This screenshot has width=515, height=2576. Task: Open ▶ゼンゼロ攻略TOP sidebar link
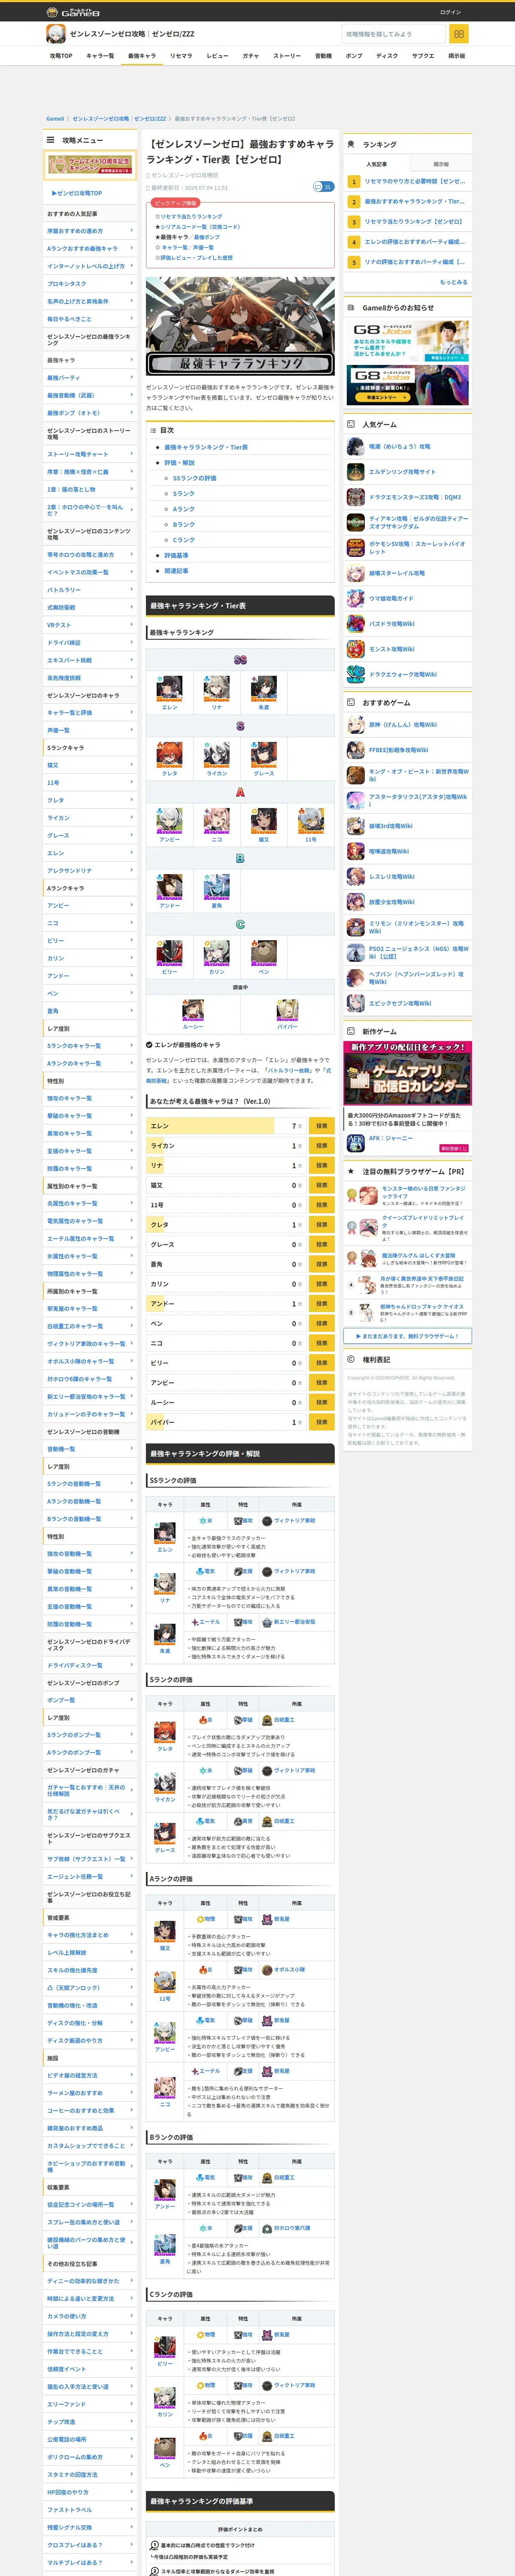77,193
